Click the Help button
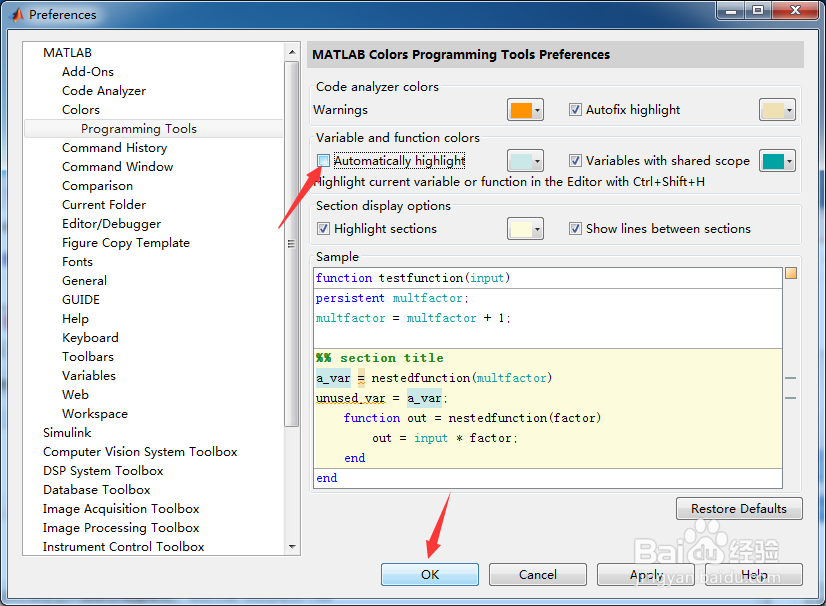The height and width of the screenshot is (606, 826). 754,574
